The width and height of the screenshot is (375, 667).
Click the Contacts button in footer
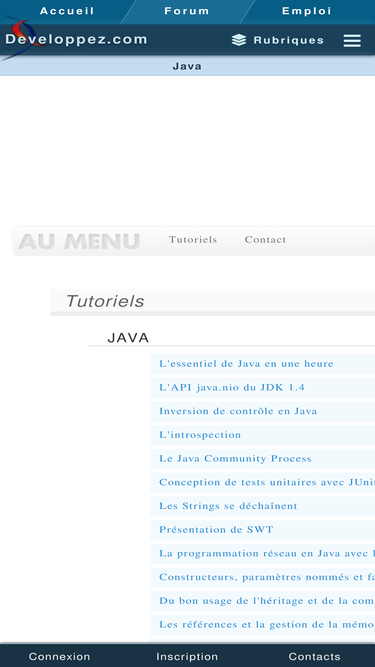point(314,656)
